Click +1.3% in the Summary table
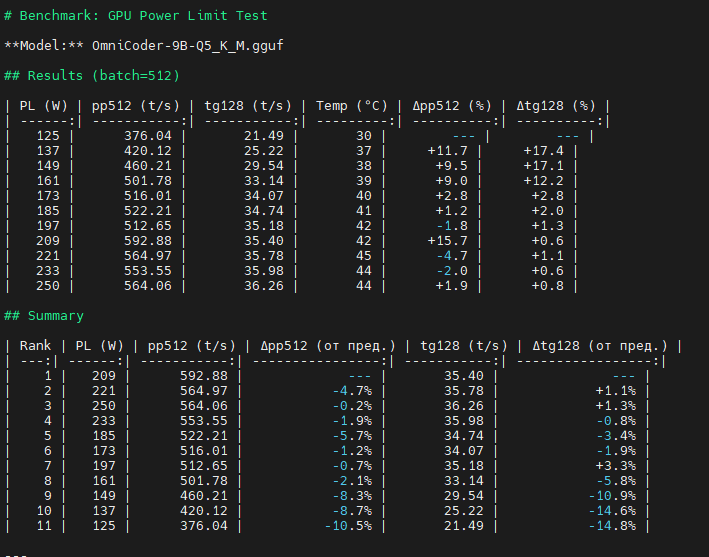Viewport: 709px width, 557px height. [616, 406]
